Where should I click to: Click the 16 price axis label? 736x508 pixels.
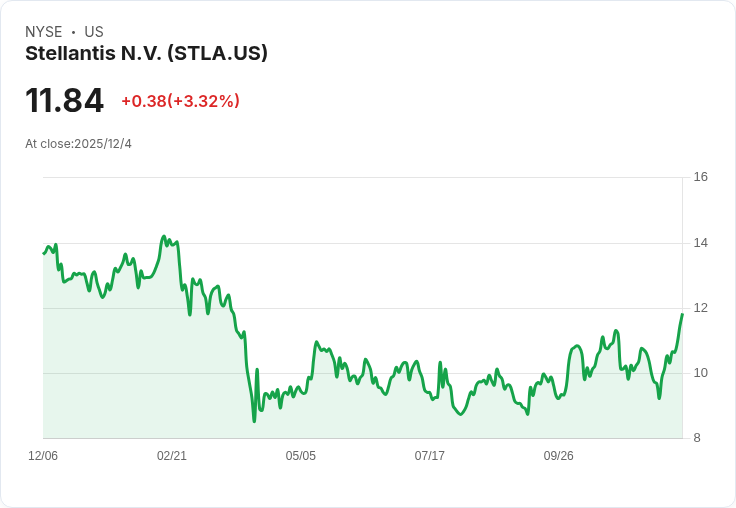pyautogui.click(x=700, y=177)
